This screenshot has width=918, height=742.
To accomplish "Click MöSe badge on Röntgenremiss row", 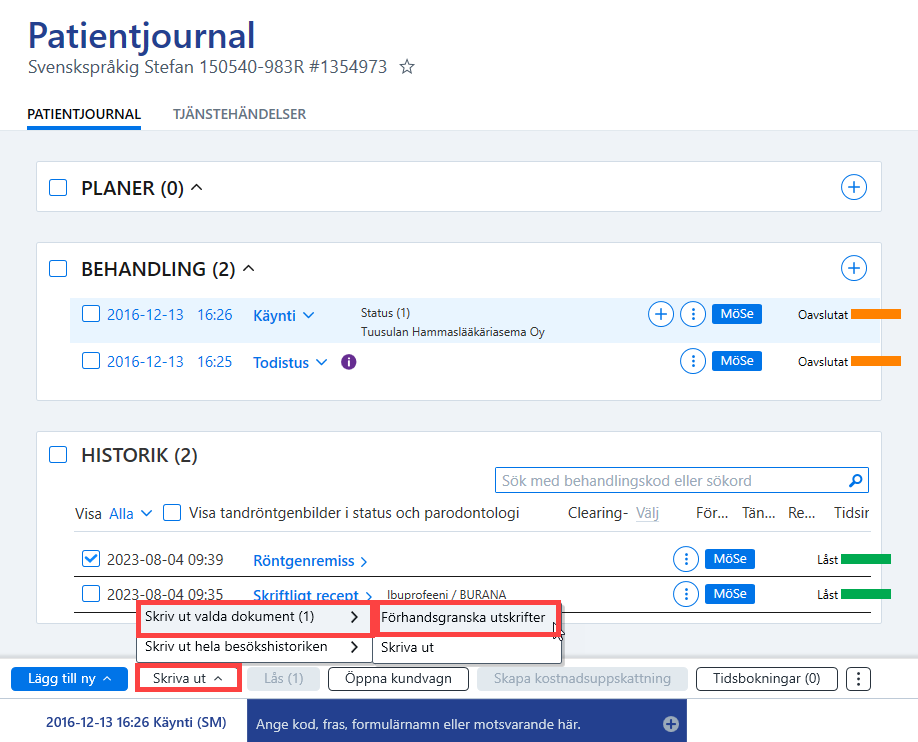I will [729, 559].
